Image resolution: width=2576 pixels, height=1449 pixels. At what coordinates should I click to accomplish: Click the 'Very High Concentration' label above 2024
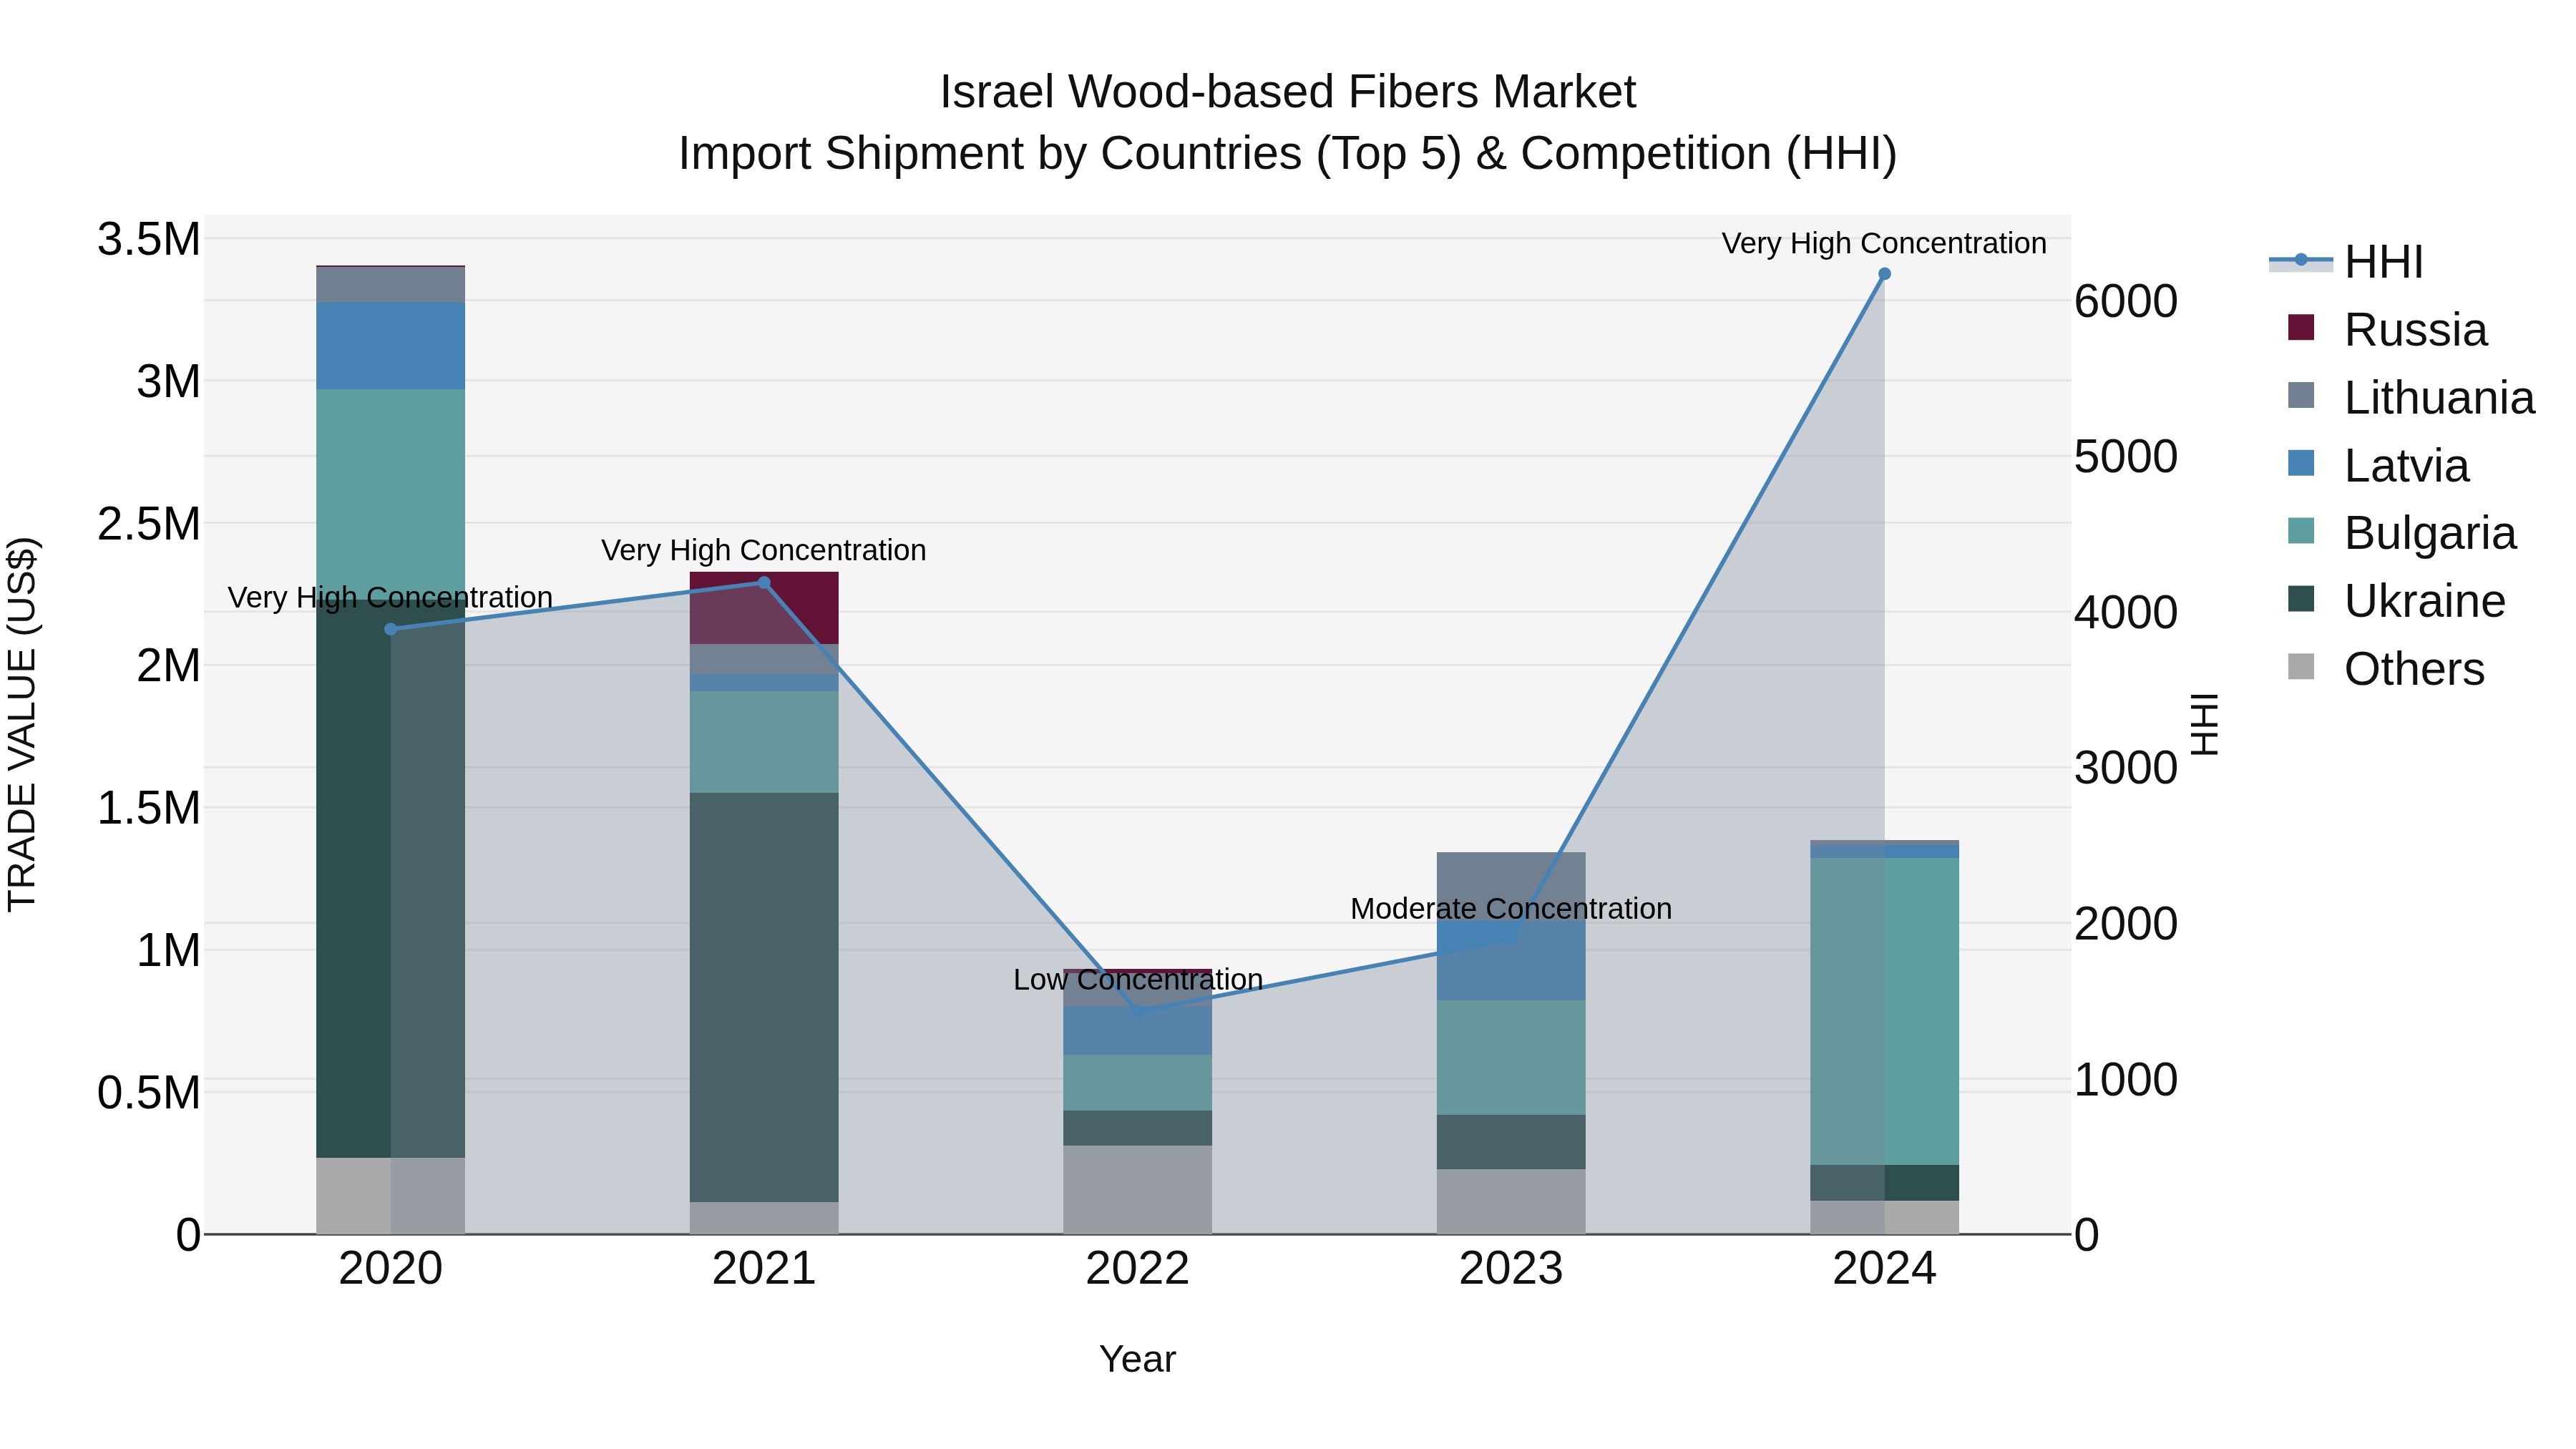click(x=1884, y=244)
